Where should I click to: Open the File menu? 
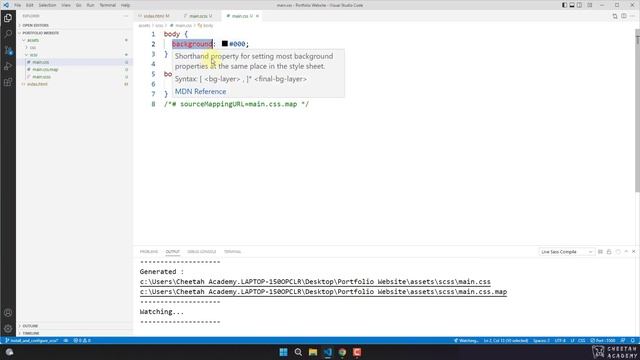pos(18,5)
